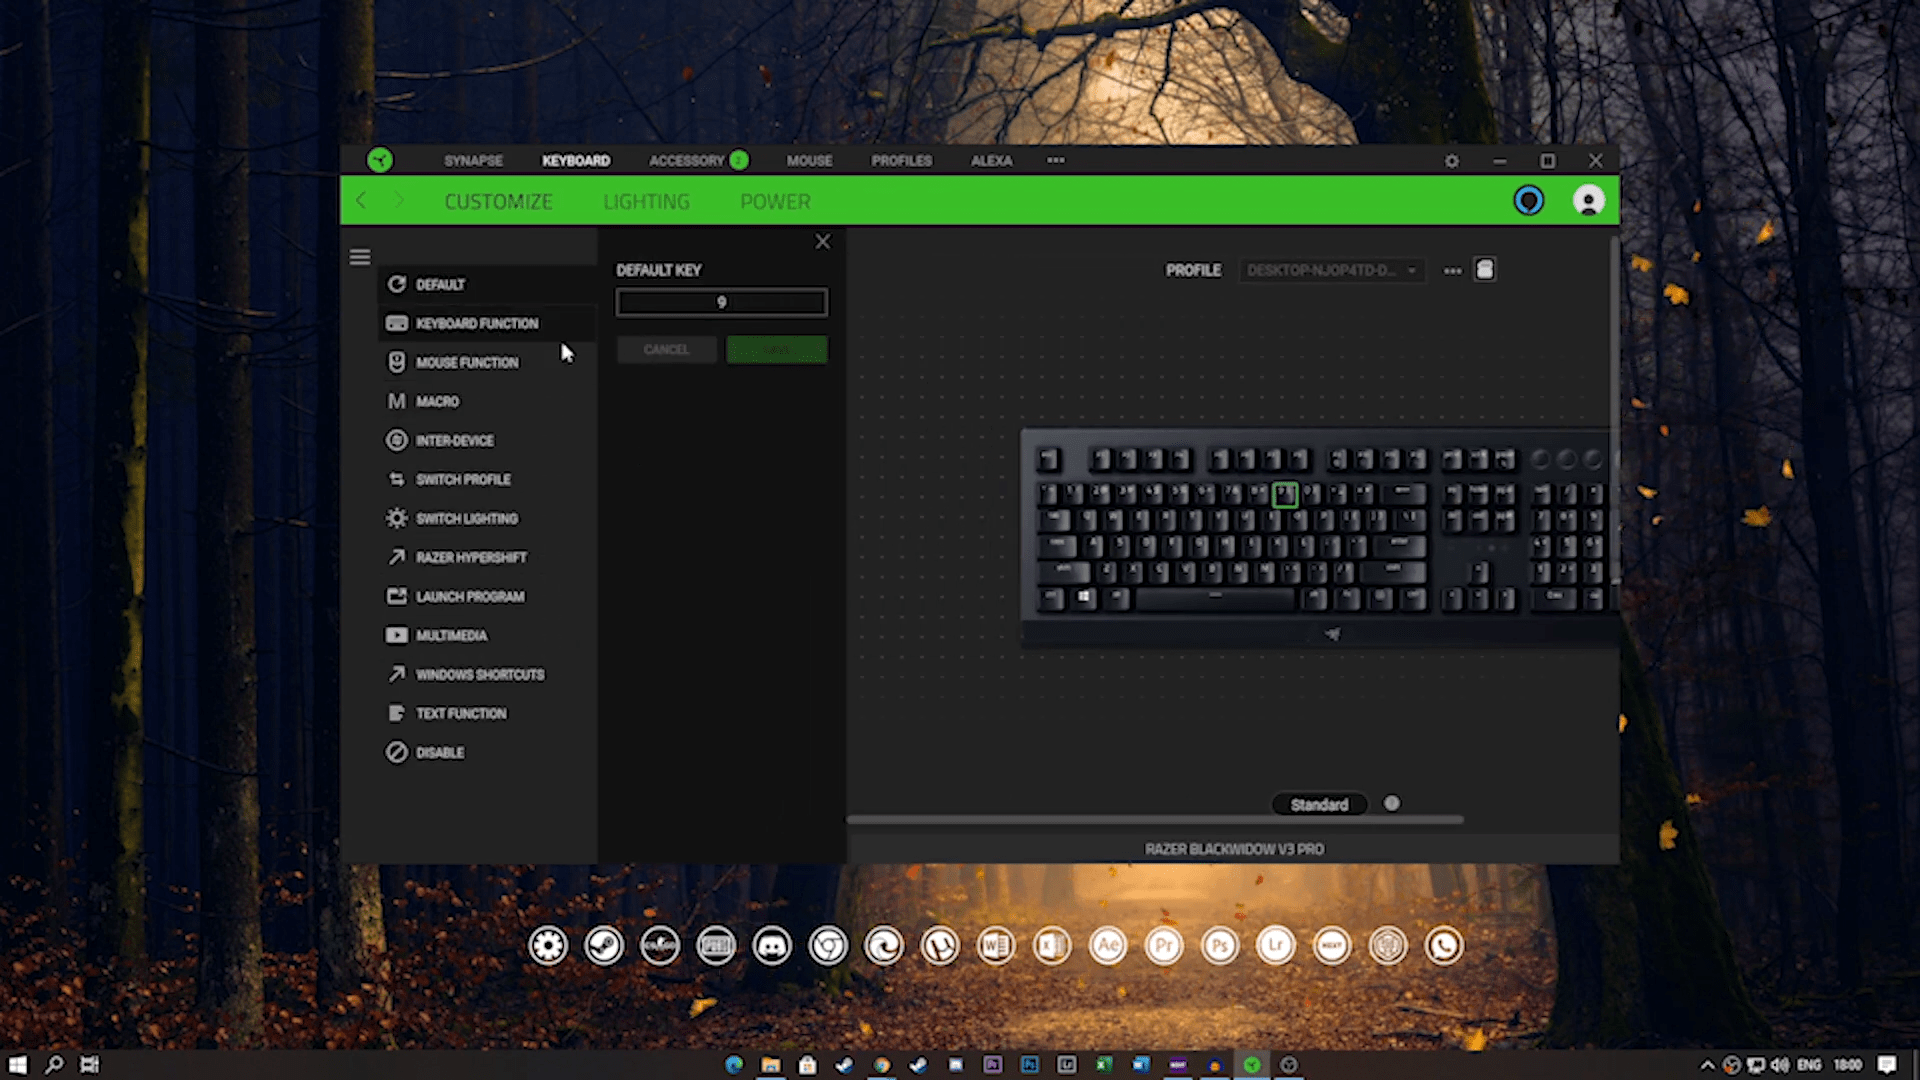This screenshot has height=1080, width=1920.
Task: Click Razer BlackWidow V3 Pro device label
Action: tap(1234, 849)
